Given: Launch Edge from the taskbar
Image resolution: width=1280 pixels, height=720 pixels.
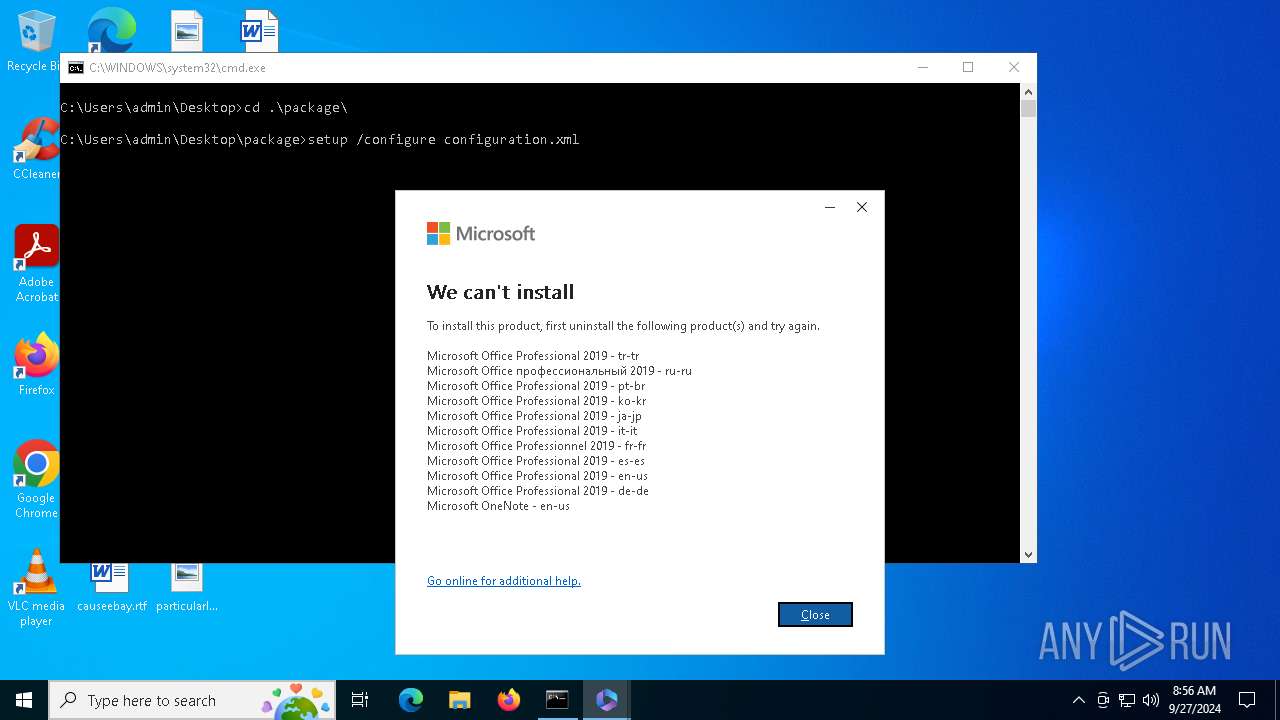Looking at the screenshot, I should click(411, 700).
